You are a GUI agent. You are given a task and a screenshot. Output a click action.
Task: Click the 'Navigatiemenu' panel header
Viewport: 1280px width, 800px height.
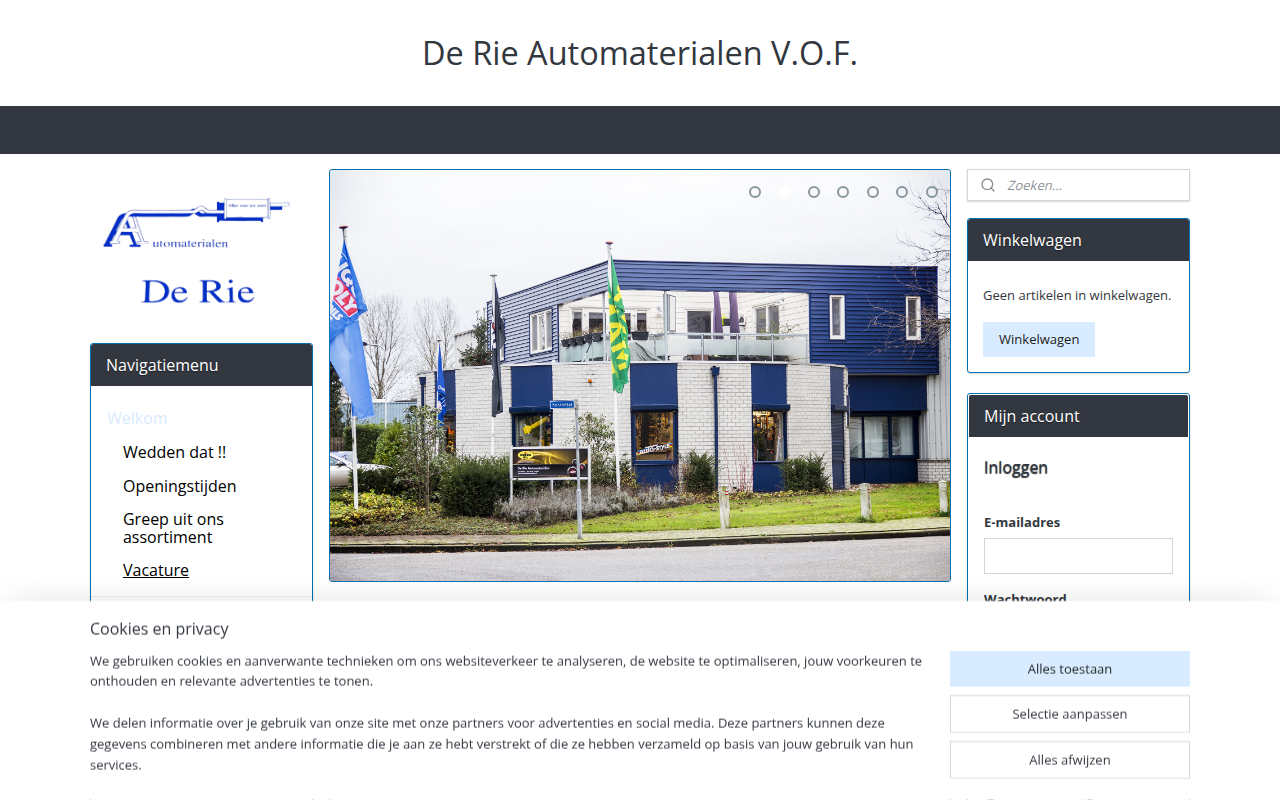click(201, 365)
